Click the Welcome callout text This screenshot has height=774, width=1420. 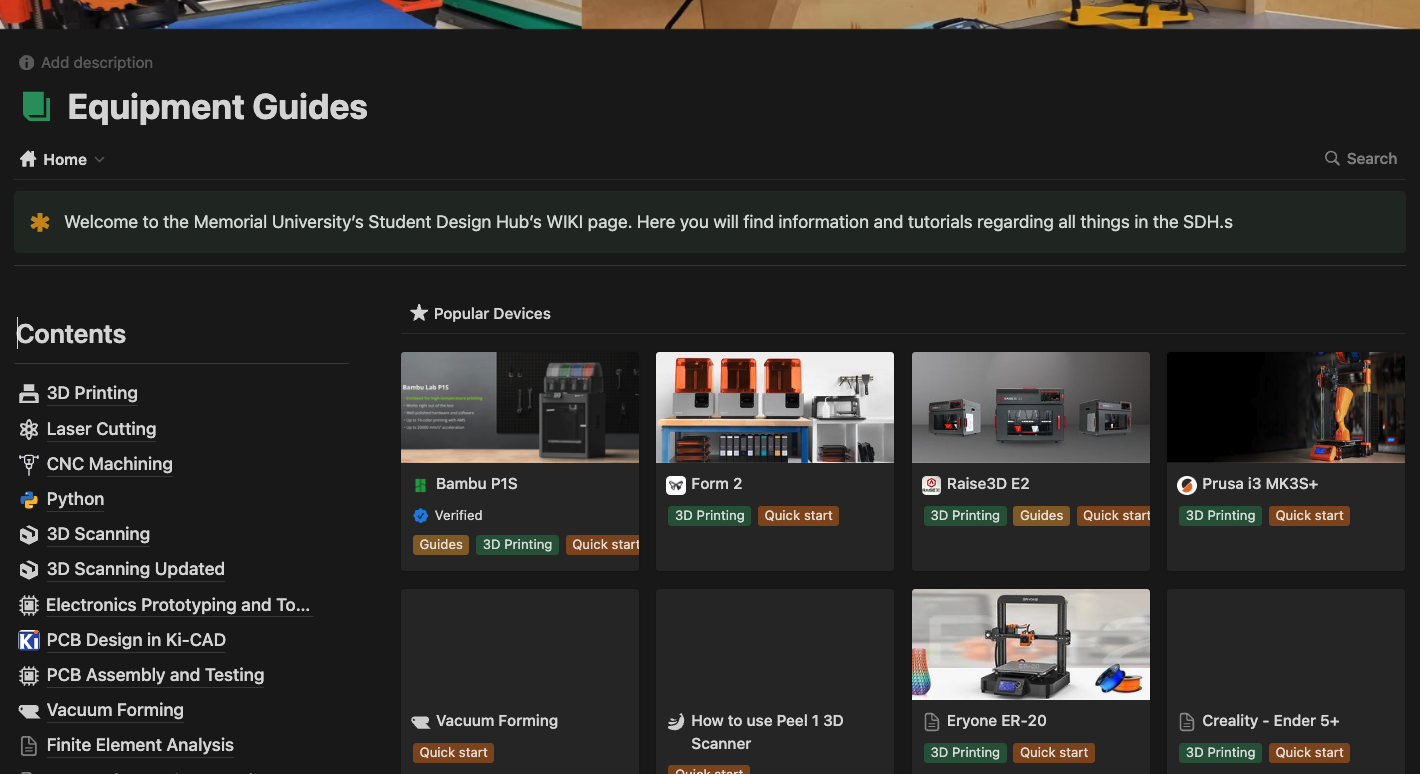point(648,222)
